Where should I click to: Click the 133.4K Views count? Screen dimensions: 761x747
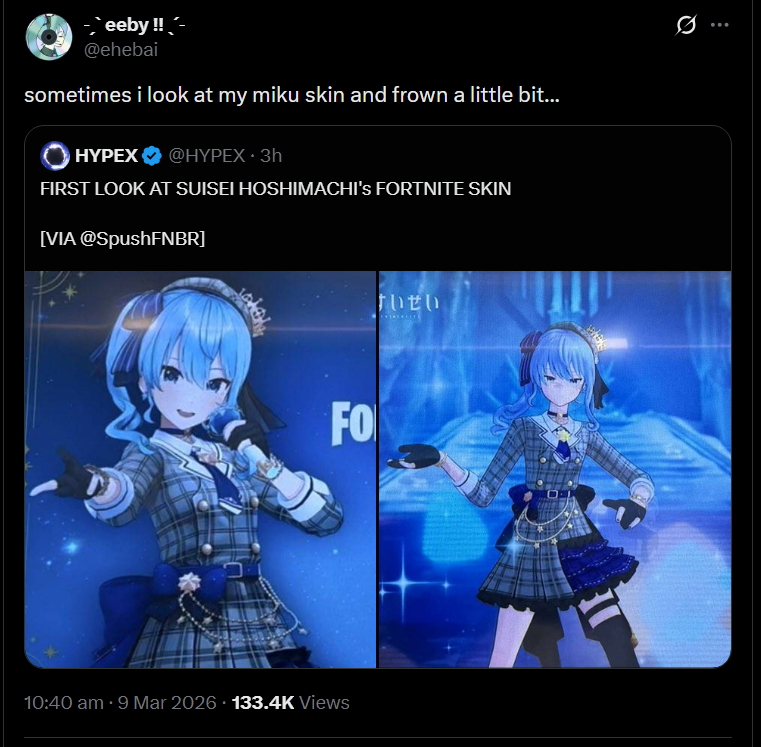point(291,703)
